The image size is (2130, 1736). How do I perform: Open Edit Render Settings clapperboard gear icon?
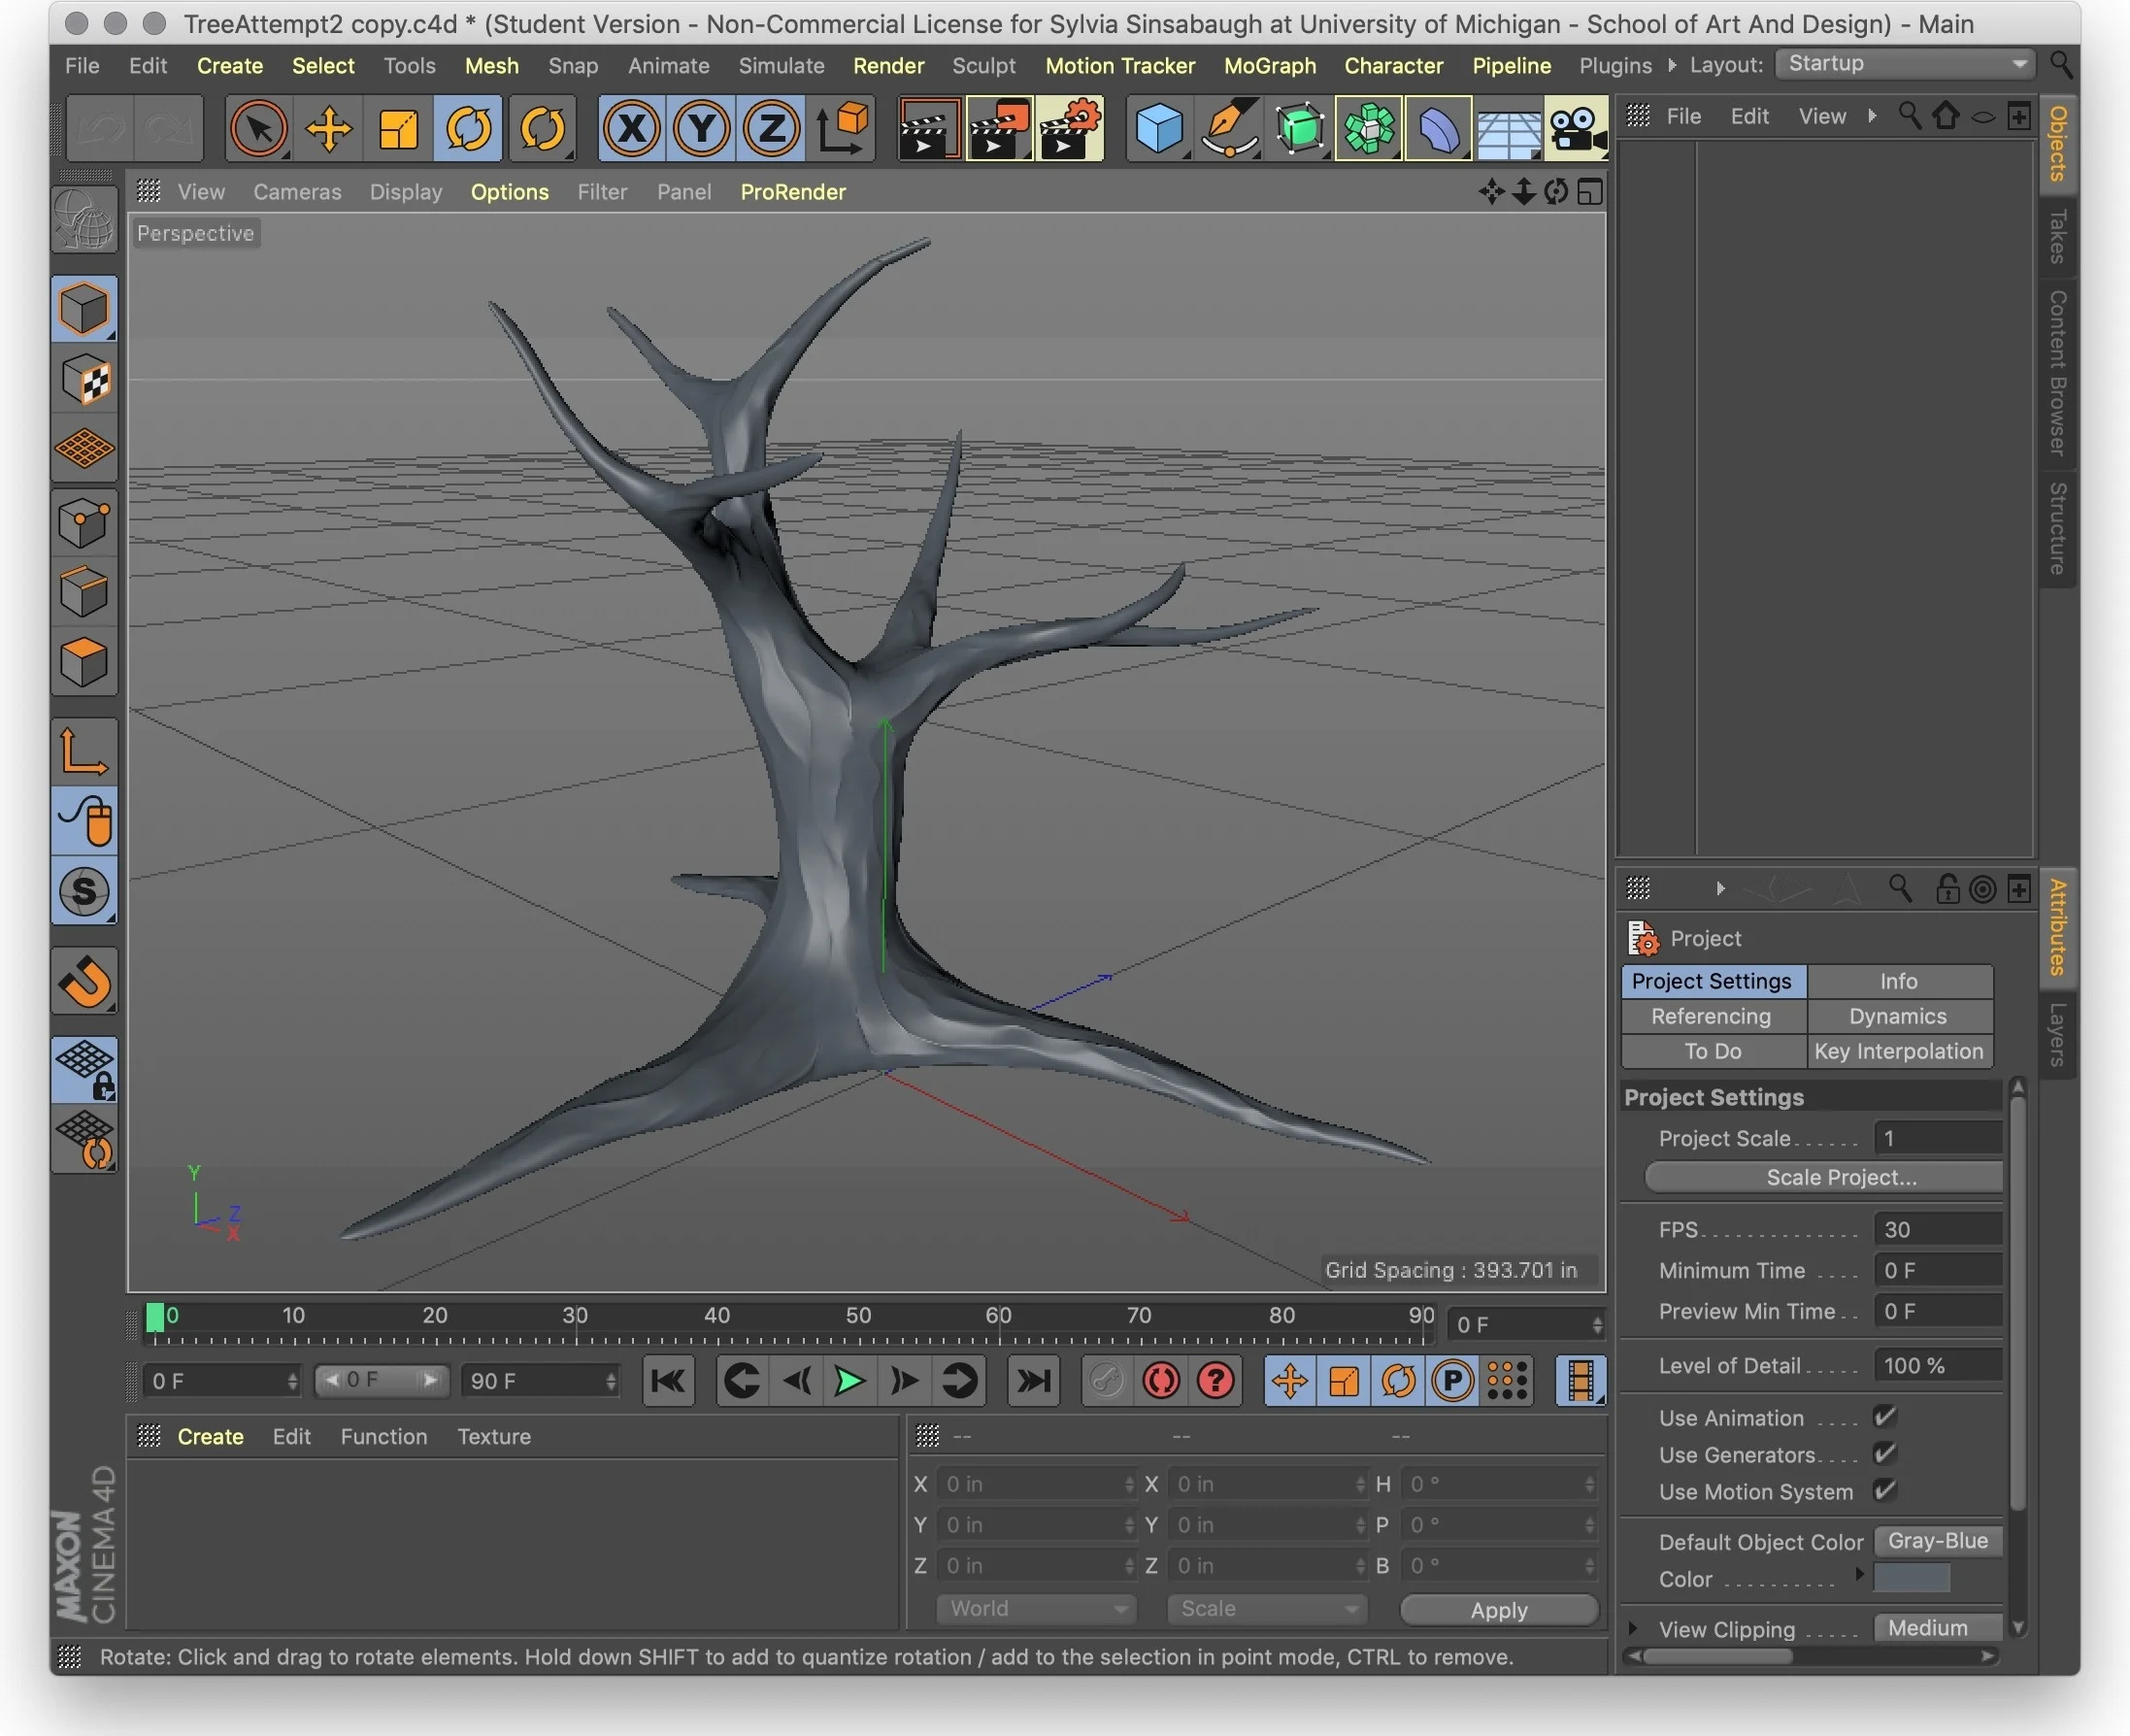1069,129
